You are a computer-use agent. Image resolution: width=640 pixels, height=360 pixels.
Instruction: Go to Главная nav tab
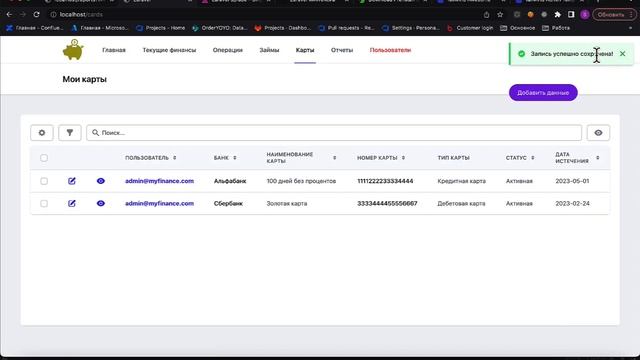(x=114, y=50)
